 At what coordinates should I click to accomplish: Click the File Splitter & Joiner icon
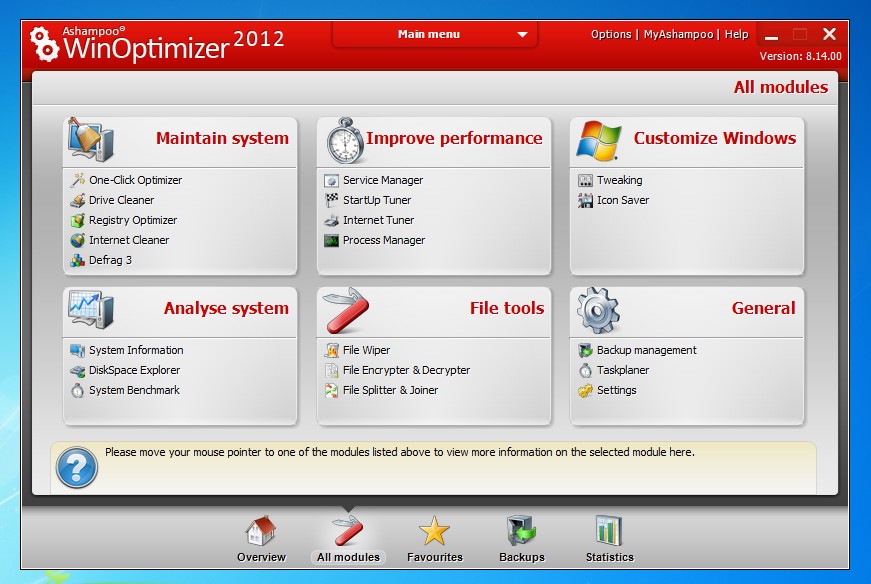click(x=332, y=390)
